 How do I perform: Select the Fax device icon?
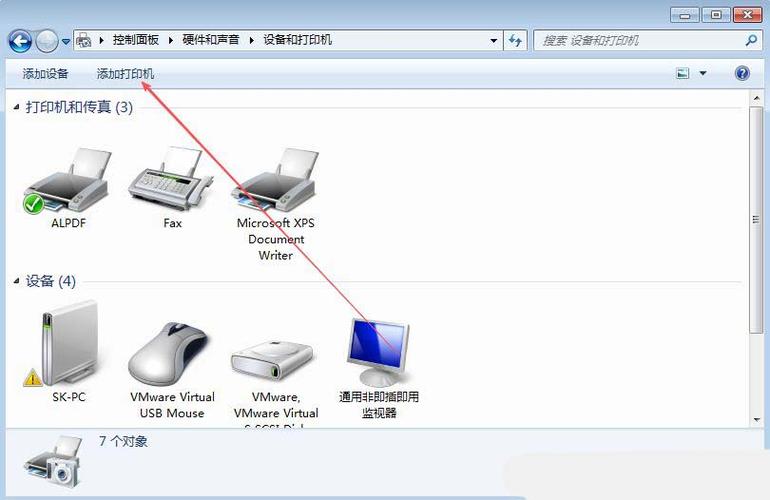point(171,179)
